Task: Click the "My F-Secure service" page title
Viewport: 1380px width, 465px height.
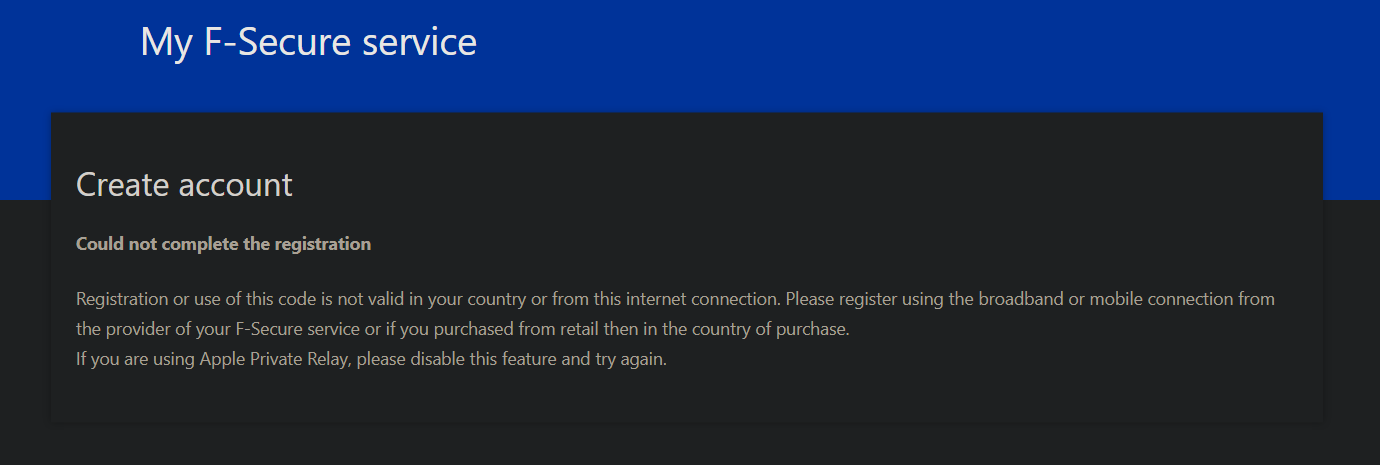Action: pos(308,42)
